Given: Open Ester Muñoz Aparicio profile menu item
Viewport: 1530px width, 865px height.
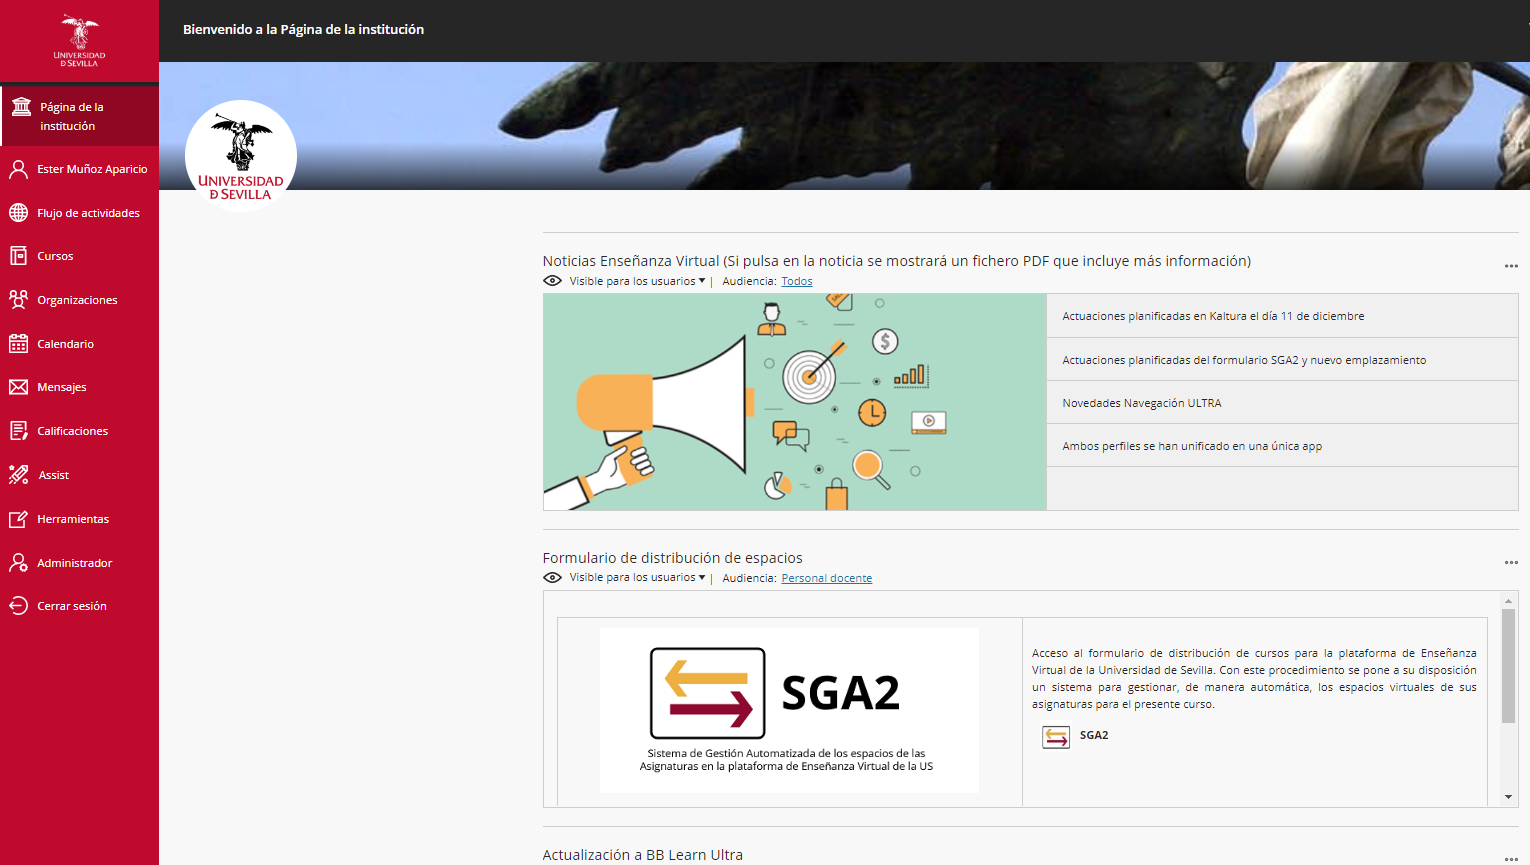Looking at the screenshot, I should coord(79,169).
